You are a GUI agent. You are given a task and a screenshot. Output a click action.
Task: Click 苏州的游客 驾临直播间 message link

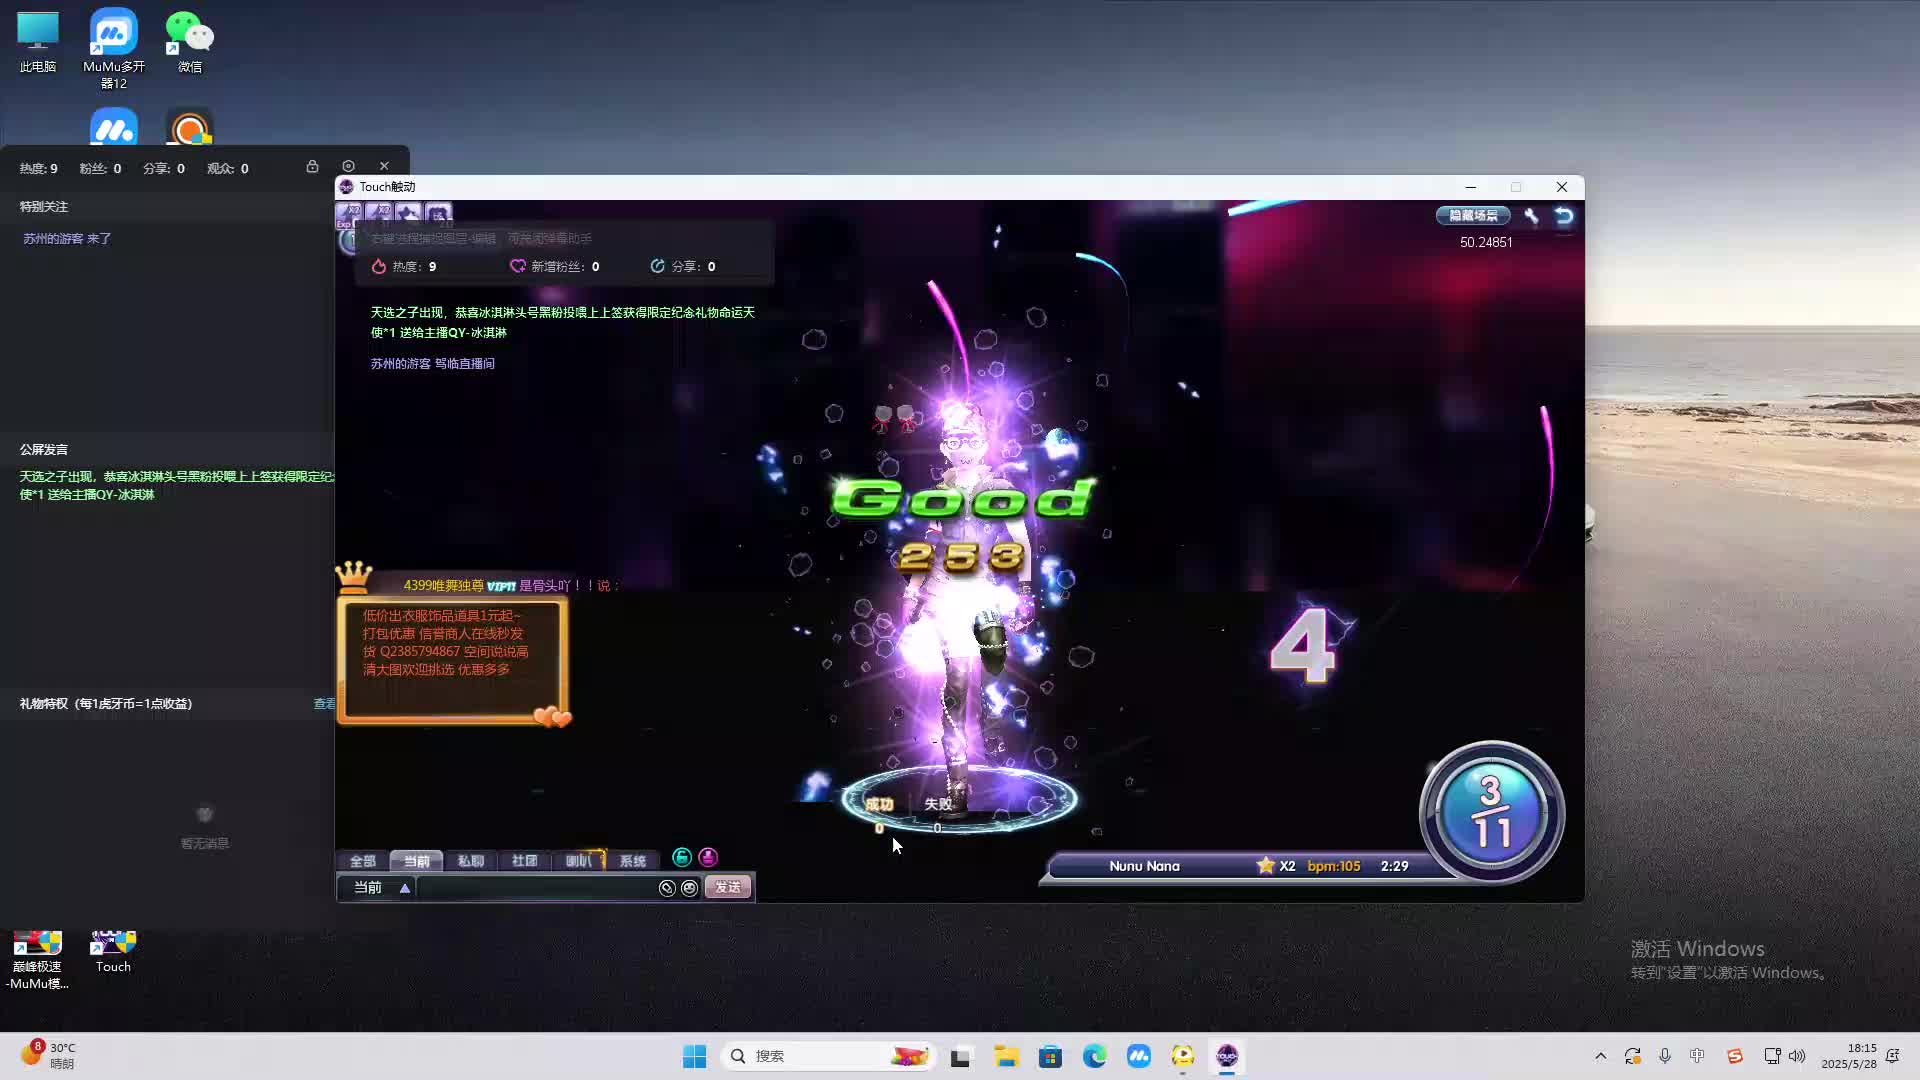pyautogui.click(x=432, y=364)
